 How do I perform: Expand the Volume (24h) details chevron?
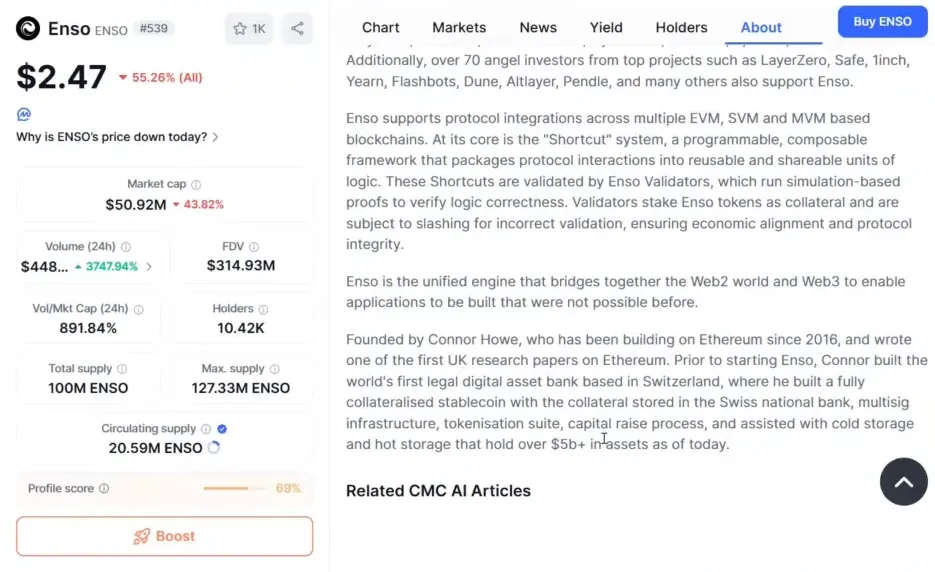click(x=149, y=267)
